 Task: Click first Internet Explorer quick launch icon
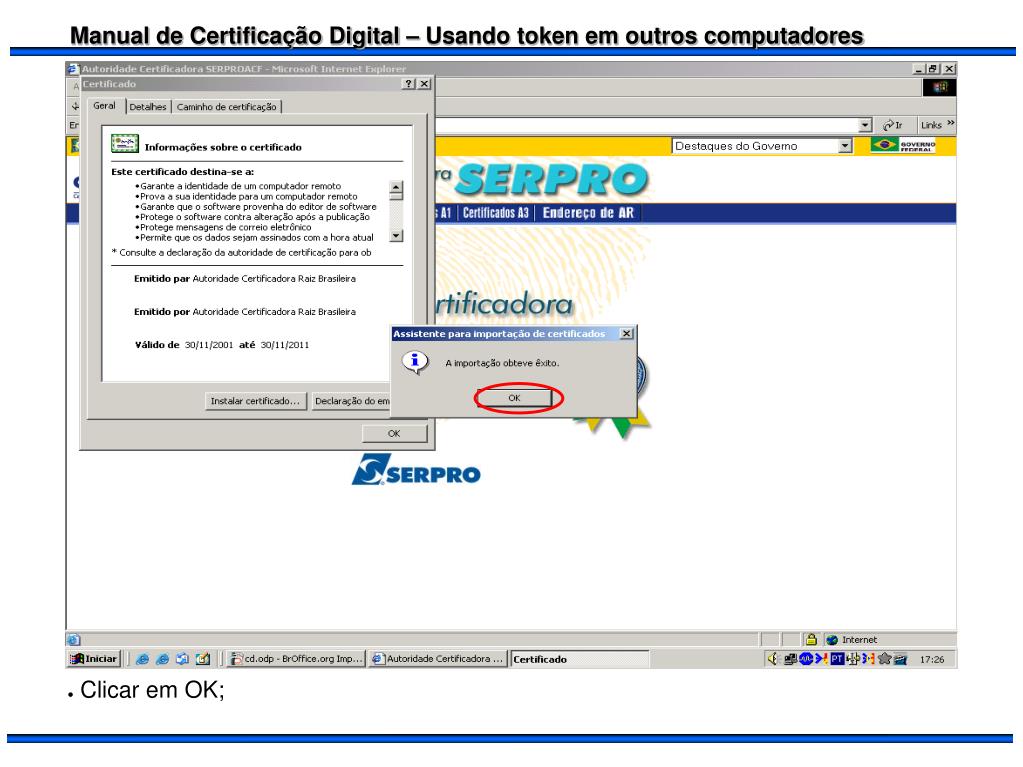point(142,659)
